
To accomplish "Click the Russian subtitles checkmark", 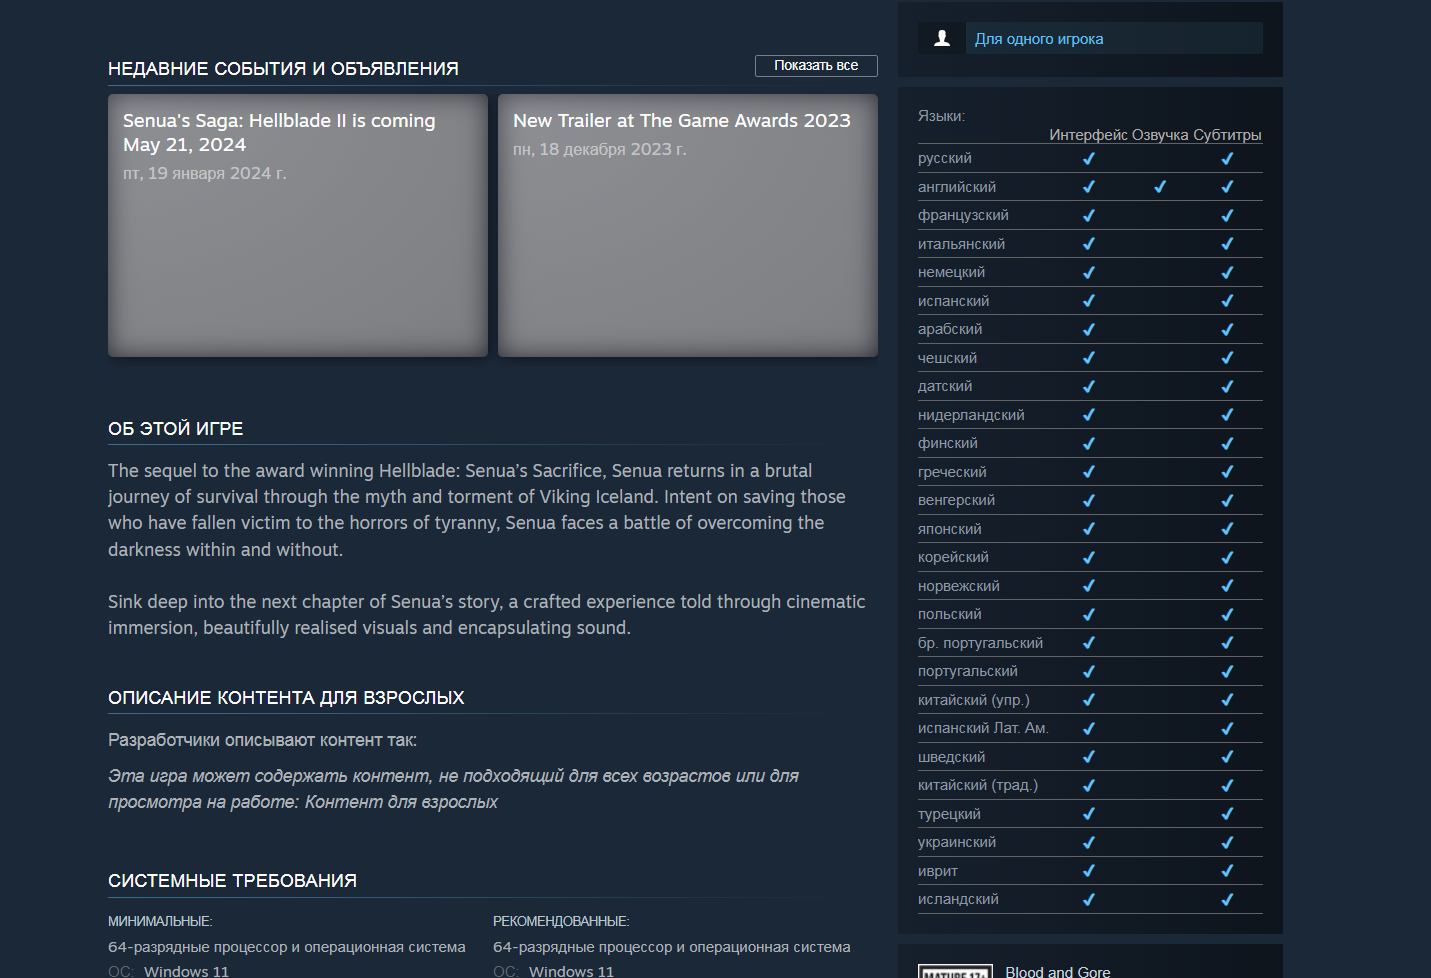I will [x=1227, y=158].
